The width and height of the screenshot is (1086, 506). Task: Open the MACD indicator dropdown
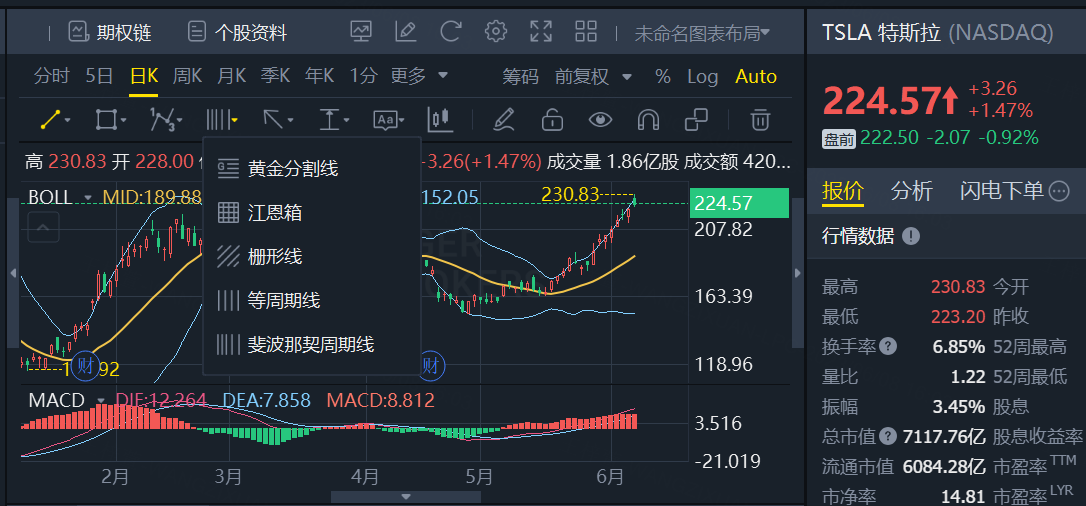point(101,401)
